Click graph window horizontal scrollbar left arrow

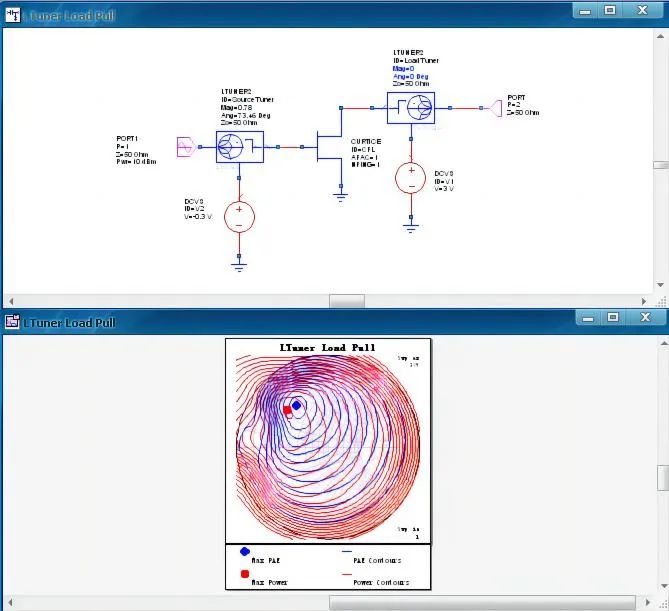(11, 602)
